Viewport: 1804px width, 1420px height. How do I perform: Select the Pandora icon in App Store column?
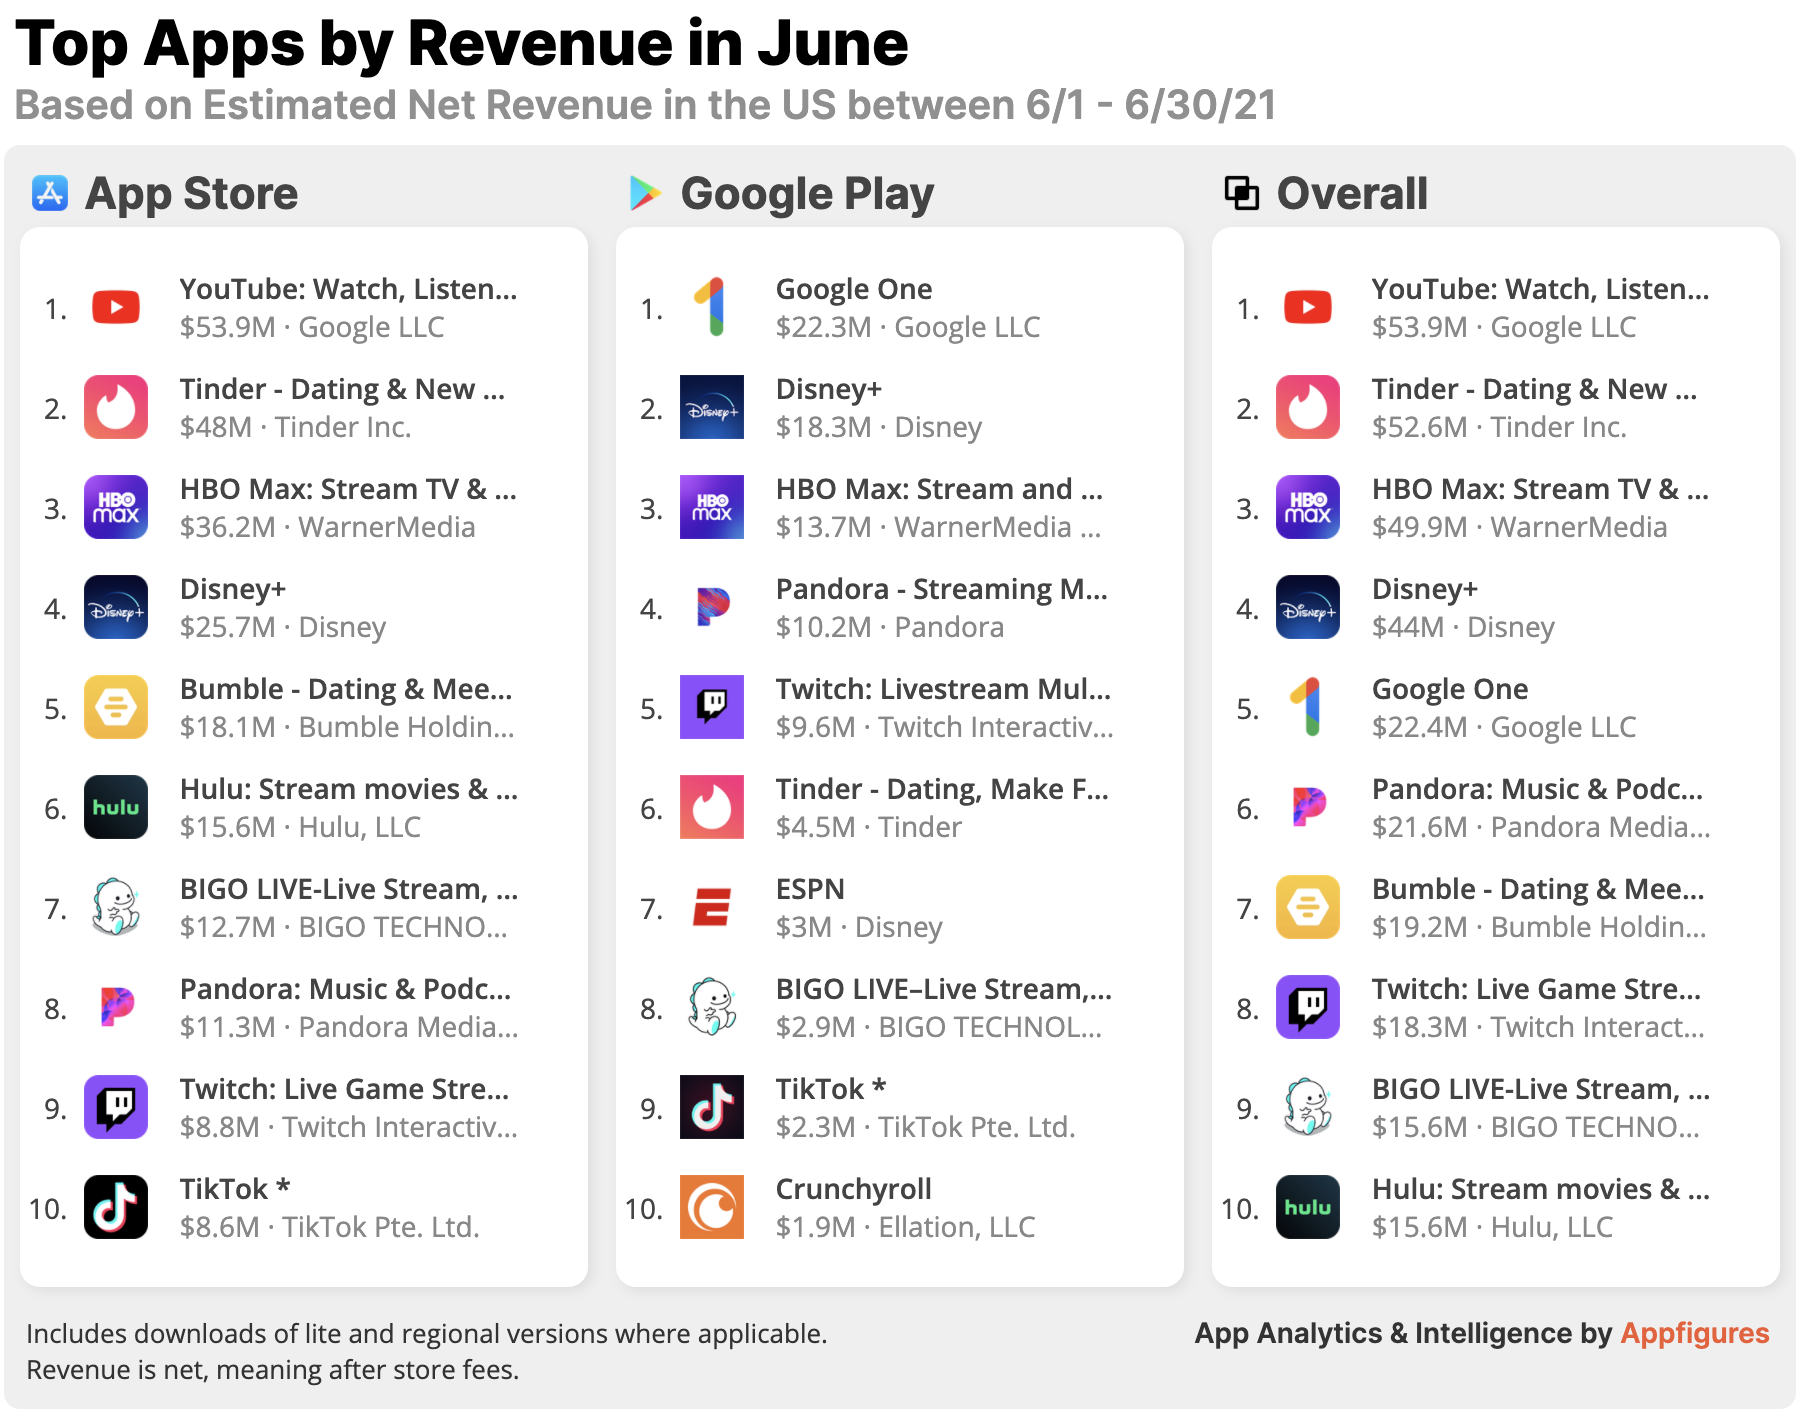pyautogui.click(x=115, y=1007)
